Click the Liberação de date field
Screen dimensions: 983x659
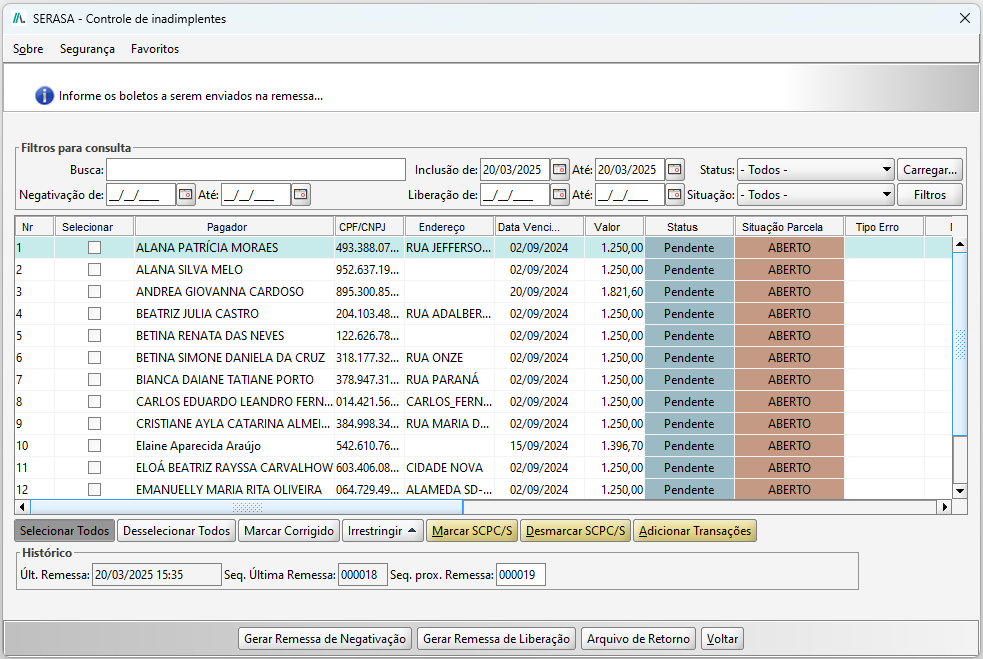(x=515, y=195)
